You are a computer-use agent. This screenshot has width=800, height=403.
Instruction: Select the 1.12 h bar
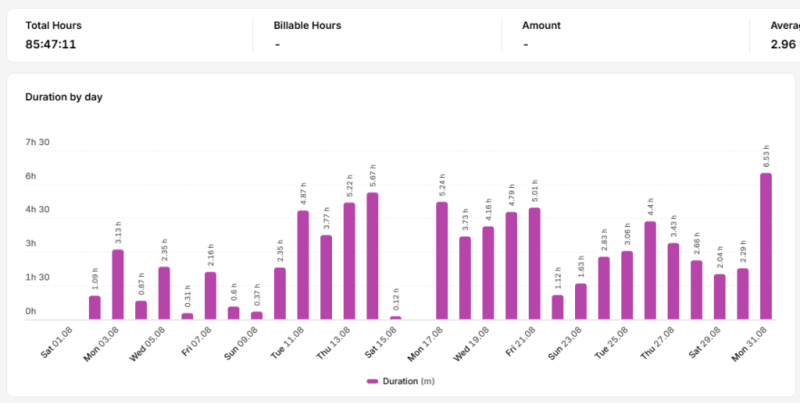[x=558, y=308]
